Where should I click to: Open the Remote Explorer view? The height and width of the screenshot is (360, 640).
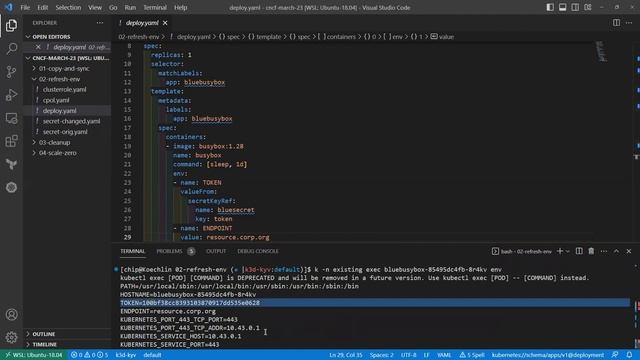click(x=11, y=118)
